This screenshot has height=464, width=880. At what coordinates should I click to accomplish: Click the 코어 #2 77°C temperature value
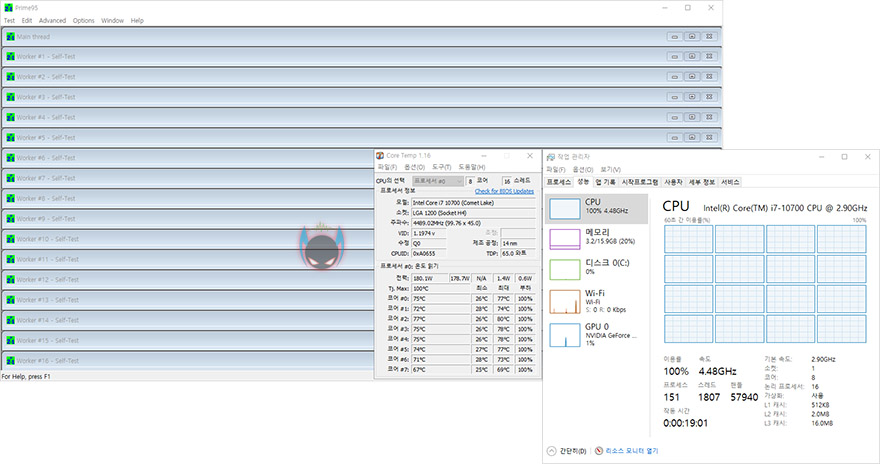point(441,319)
